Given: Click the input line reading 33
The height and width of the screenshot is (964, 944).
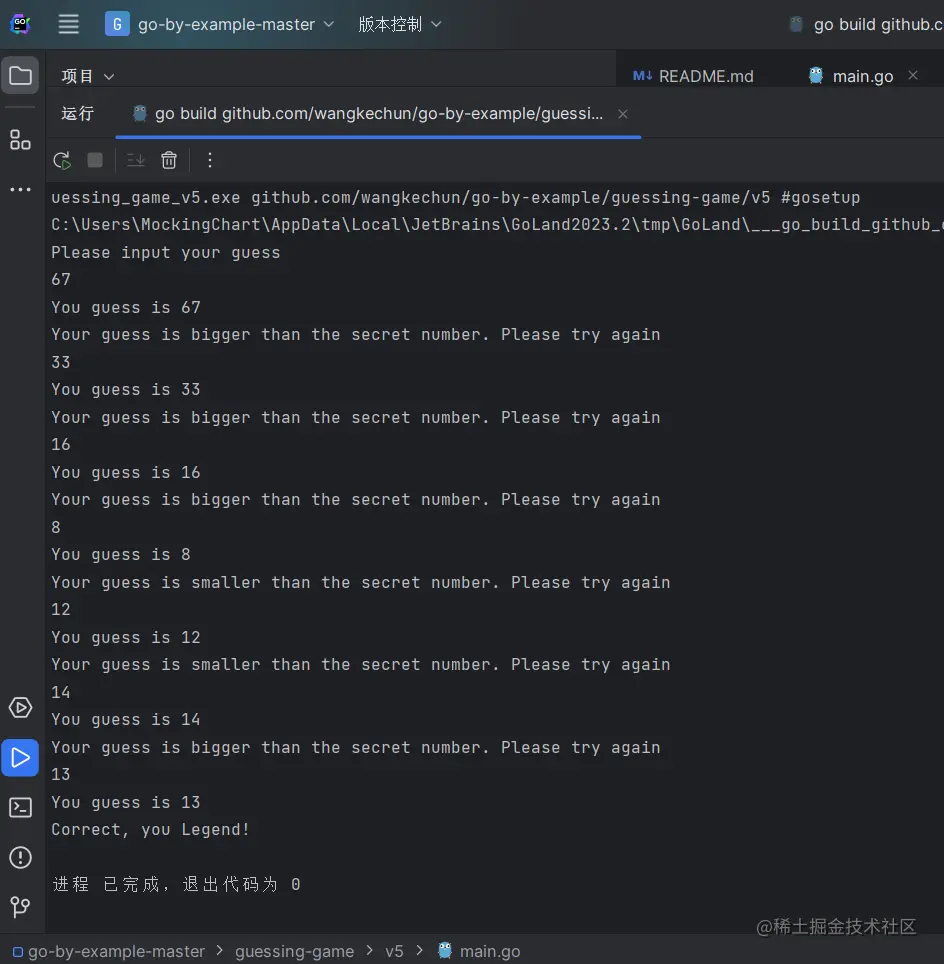Looking at the screenshot, I should click(60, 362).
